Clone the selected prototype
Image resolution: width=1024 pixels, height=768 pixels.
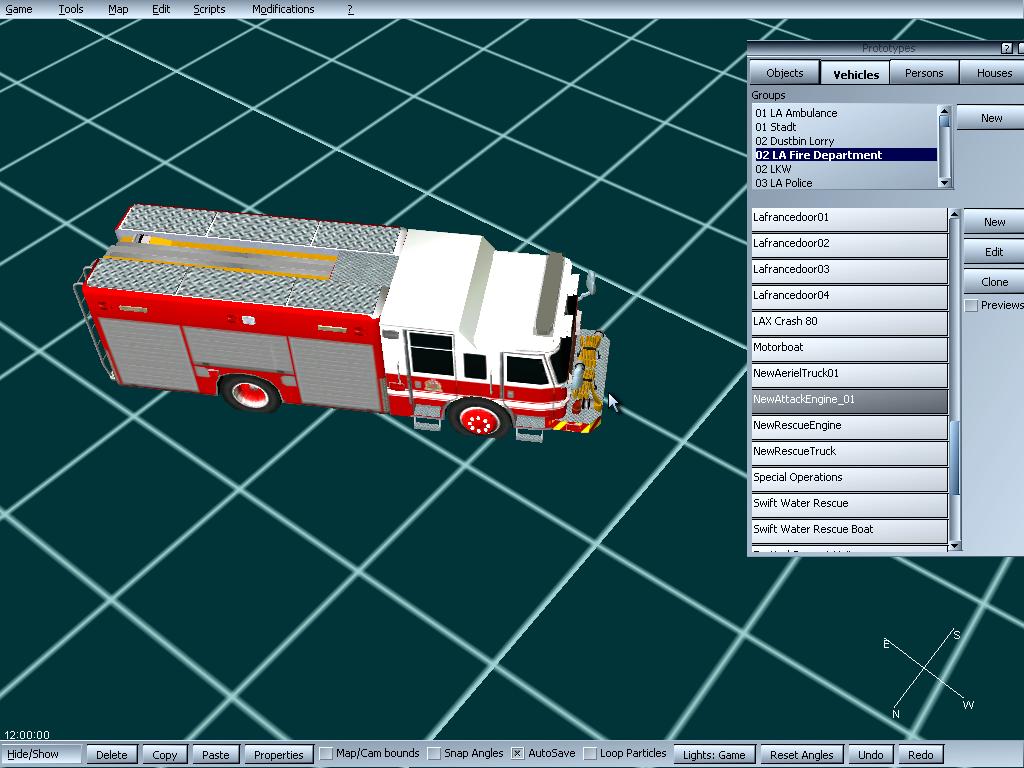point(994,282)
